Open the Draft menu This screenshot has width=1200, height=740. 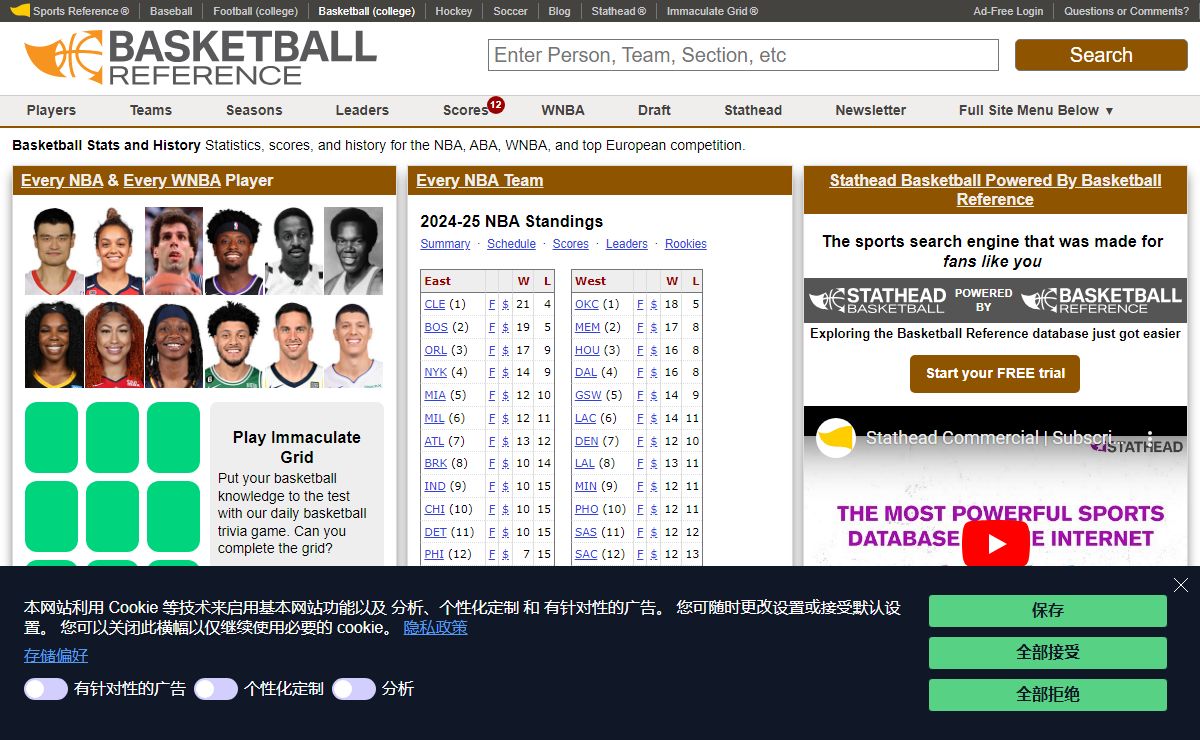click(x=654, y=110)
